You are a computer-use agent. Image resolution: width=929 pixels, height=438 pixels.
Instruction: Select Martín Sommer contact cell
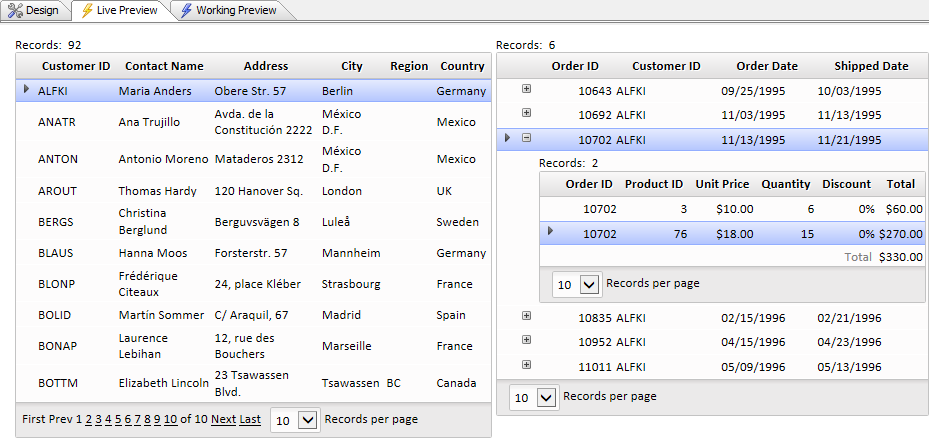coord(161,315)
